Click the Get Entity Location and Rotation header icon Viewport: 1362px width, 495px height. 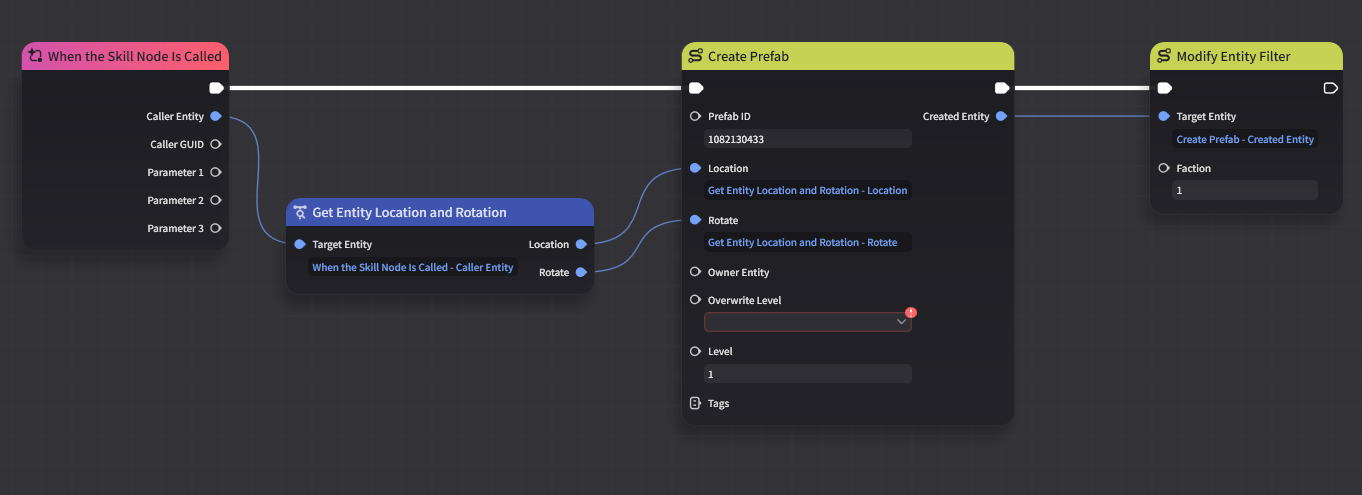click(300, 212)
